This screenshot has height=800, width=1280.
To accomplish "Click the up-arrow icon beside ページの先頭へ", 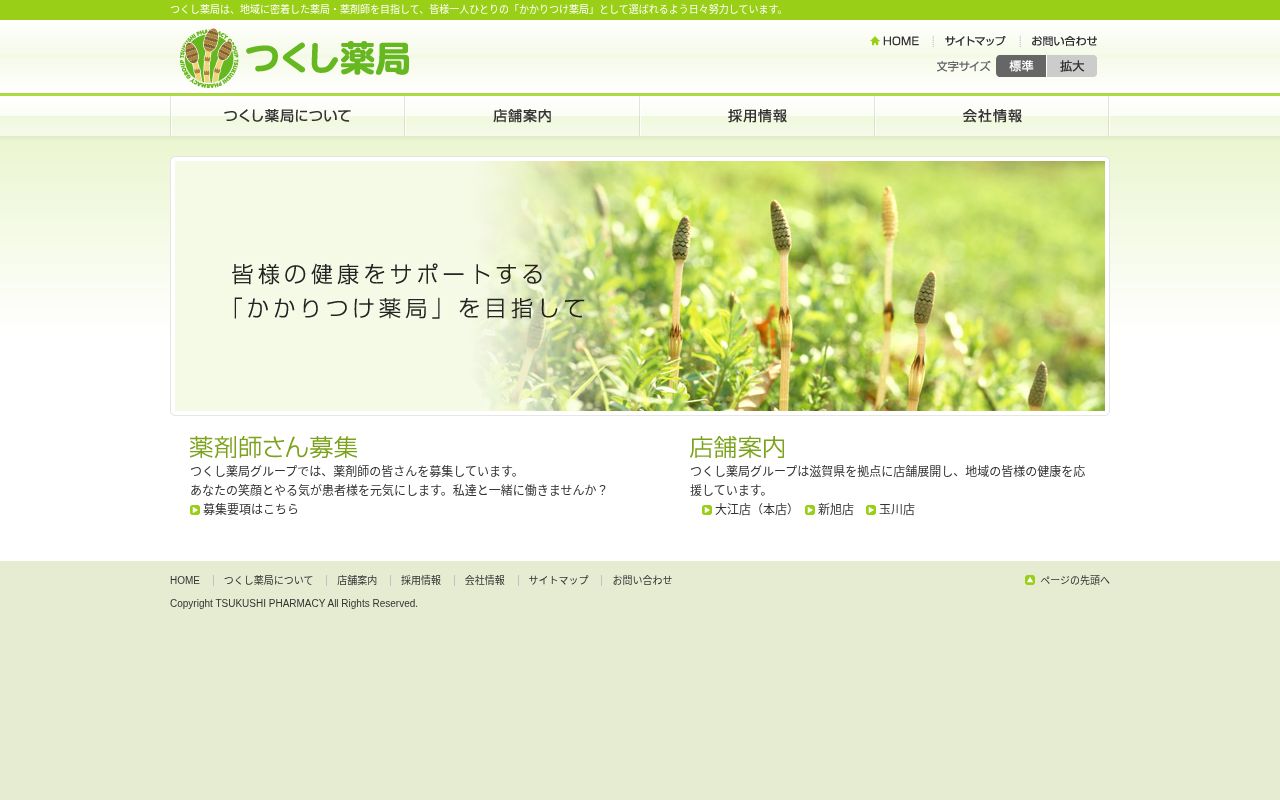I will point(1030,580).
